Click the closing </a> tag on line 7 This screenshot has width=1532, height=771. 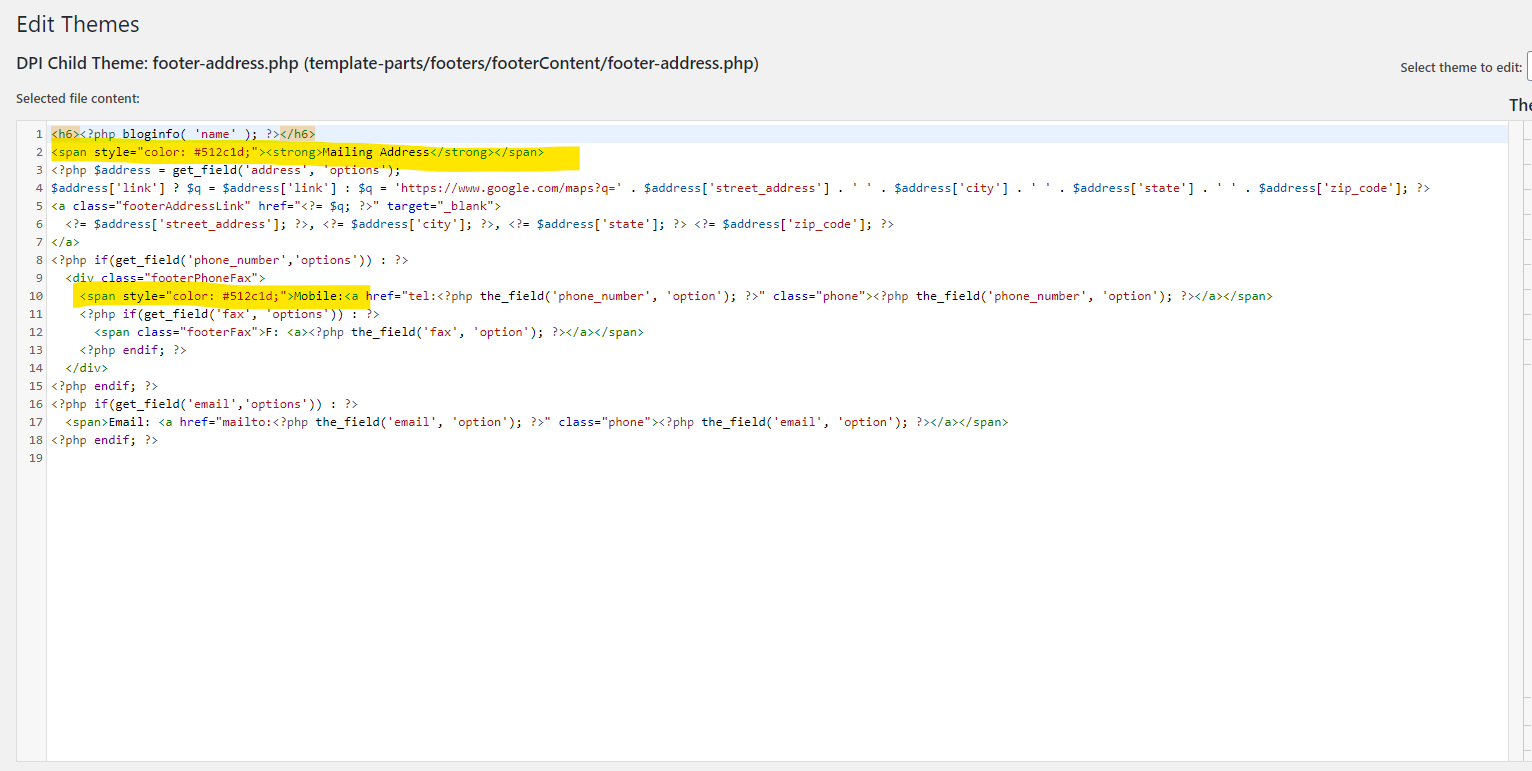point(65,242)
